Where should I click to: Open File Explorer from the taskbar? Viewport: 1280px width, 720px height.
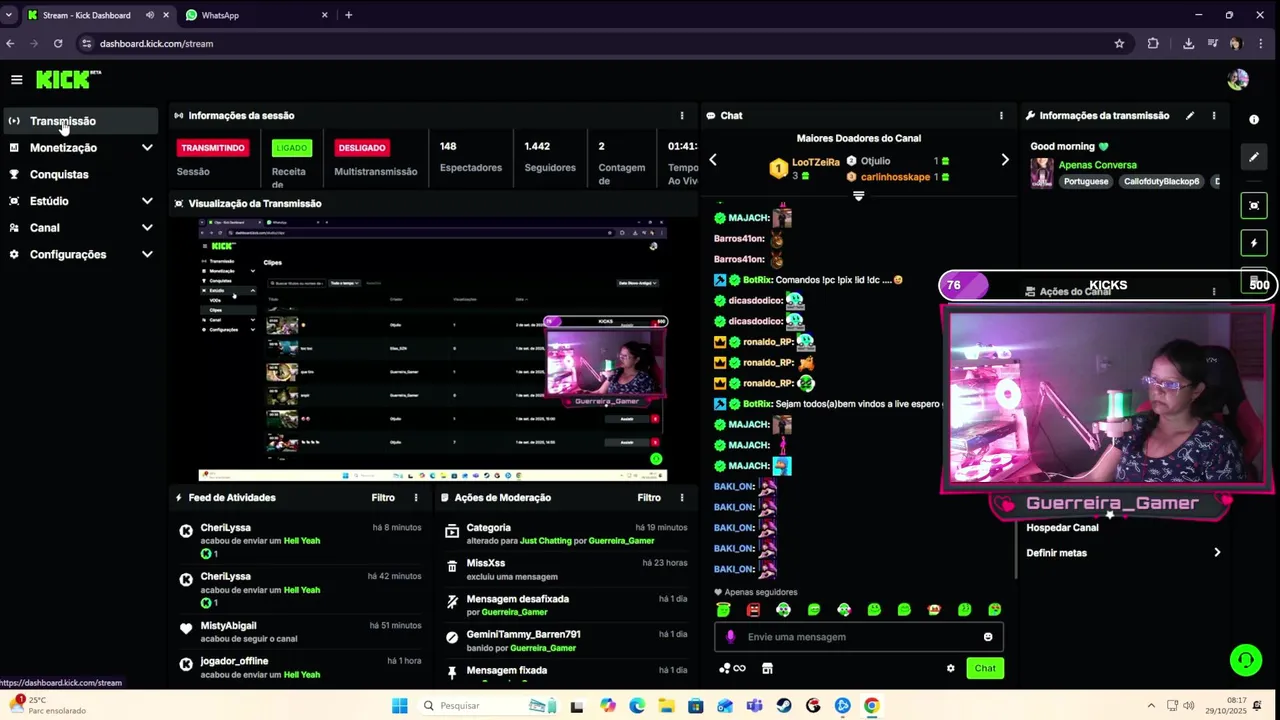666,706
